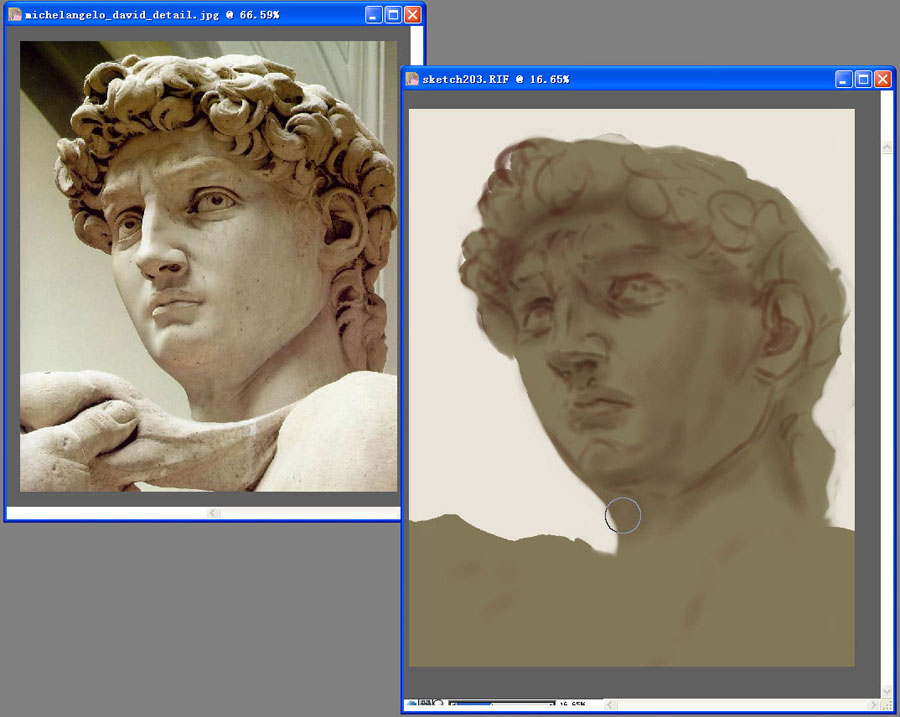The image size is (900, 717).
Task: Click the sketch203.RIF @ 16.65% title text
Action: (x=496, y=79)
